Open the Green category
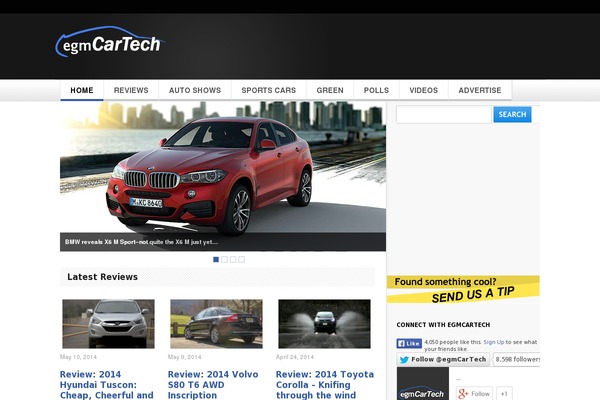Image resolution: width=600 pixels, height=400 pixels. pos(330,90)
